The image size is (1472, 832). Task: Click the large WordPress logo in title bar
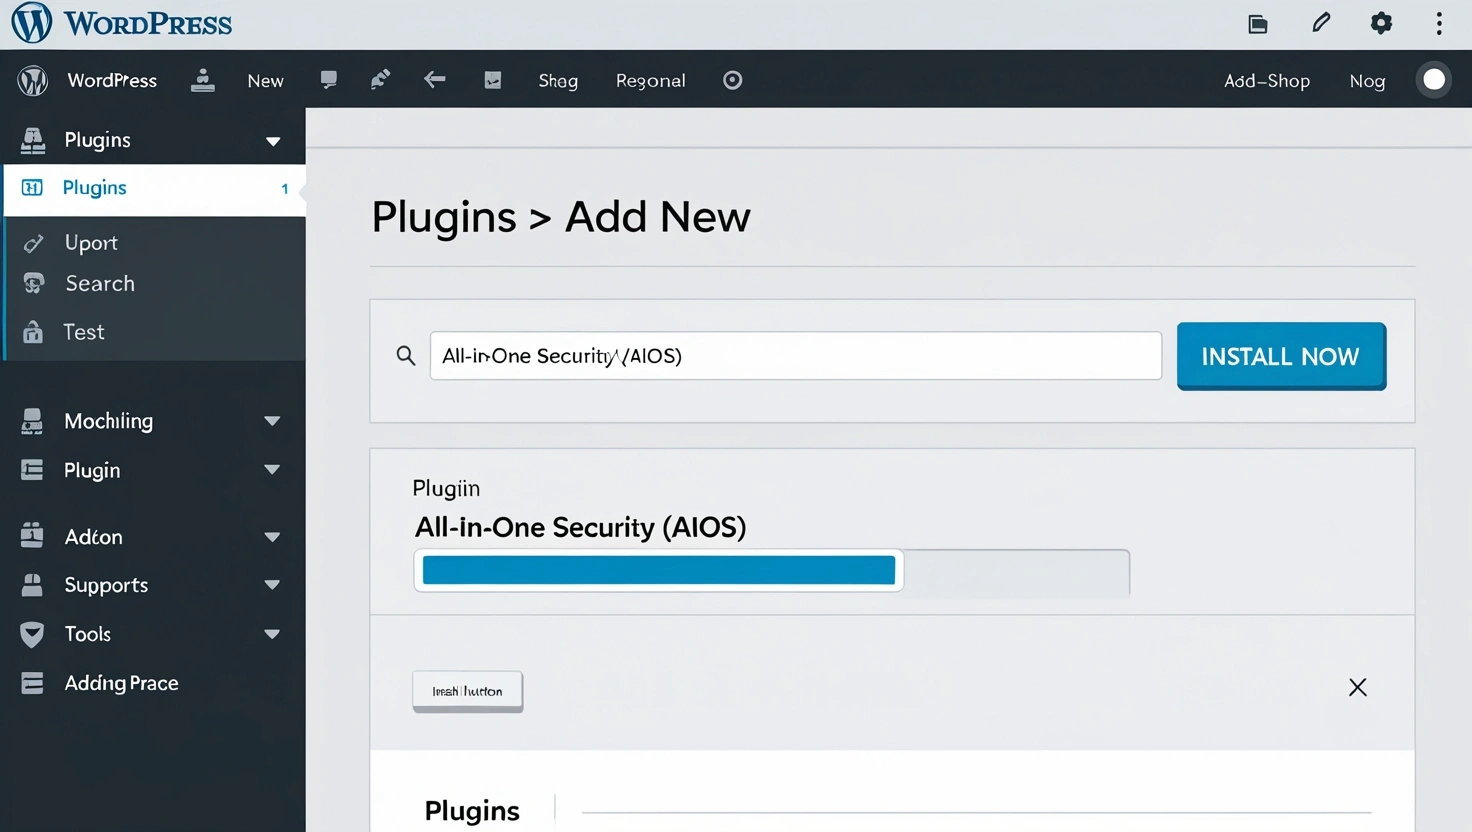point(31,23)
